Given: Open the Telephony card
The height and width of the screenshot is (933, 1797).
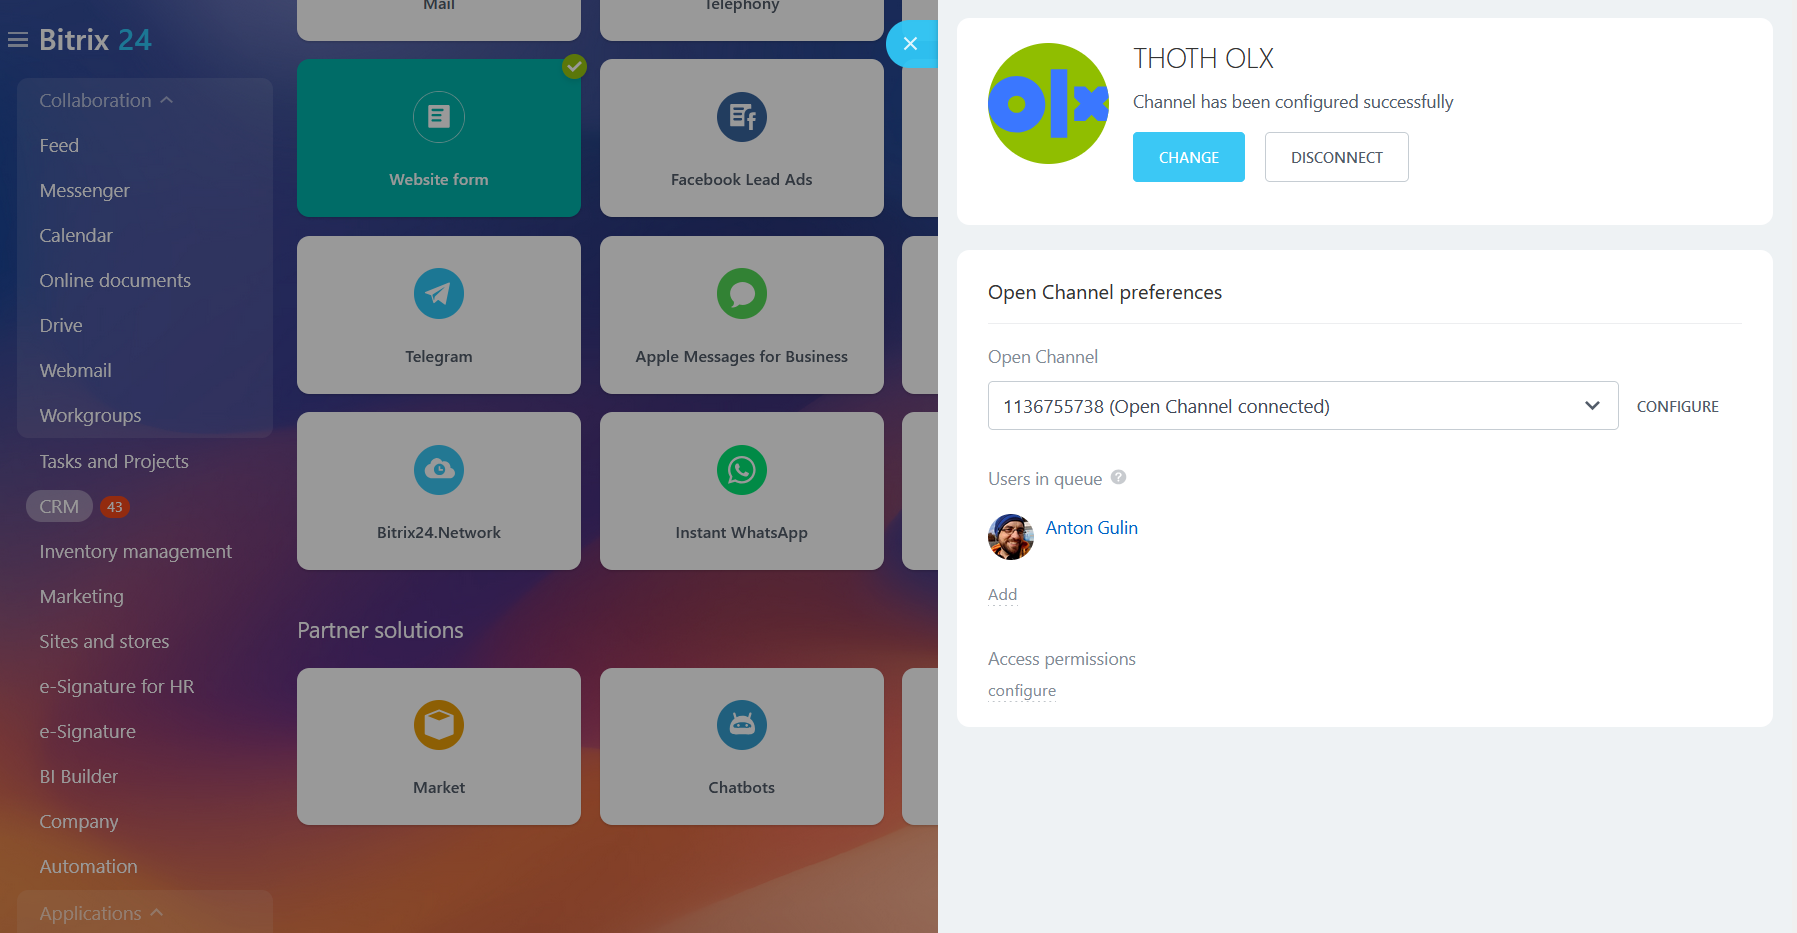Looking at the screenshot, I should click(x=742, y=20).
